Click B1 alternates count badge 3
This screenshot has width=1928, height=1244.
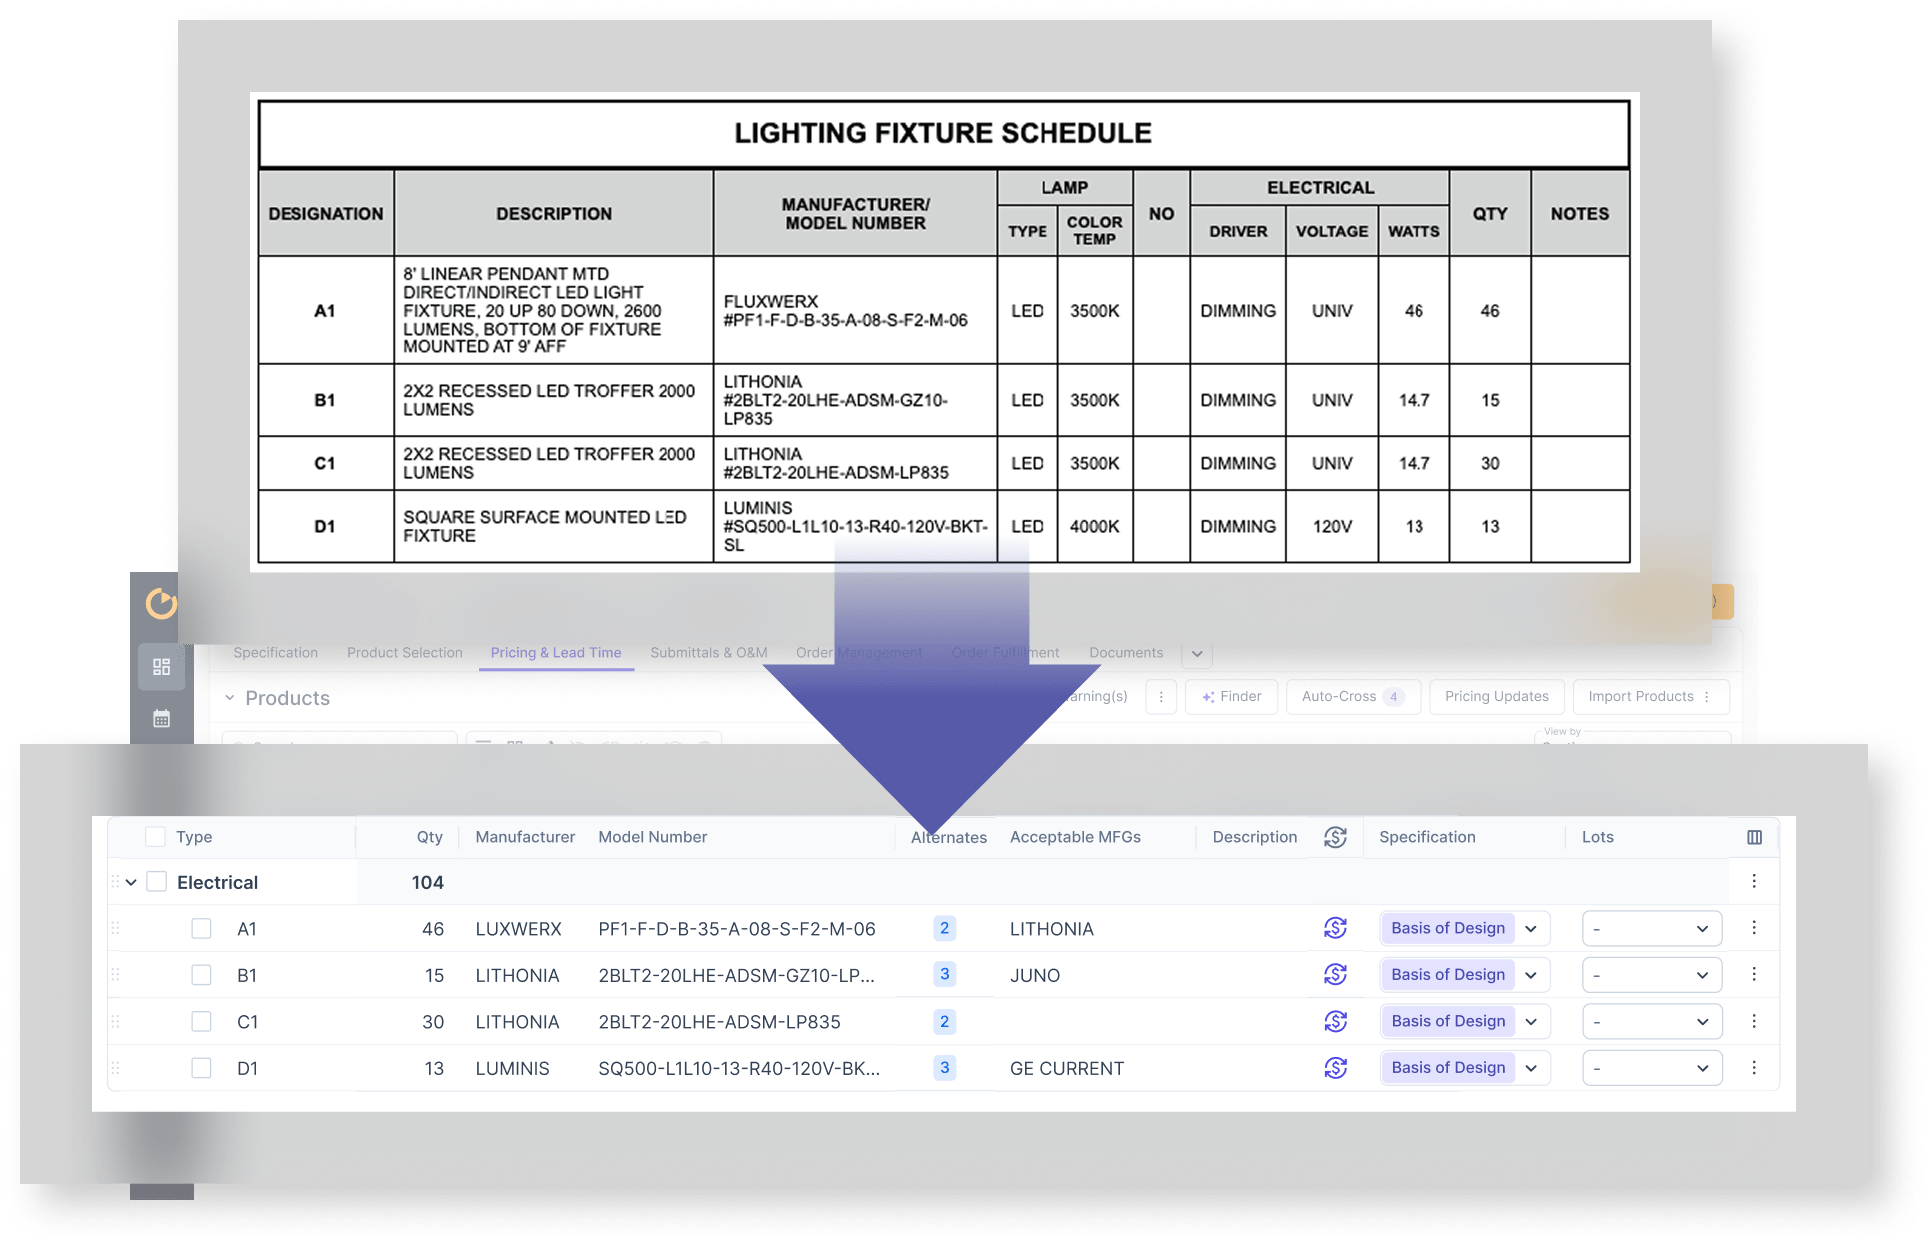pos(944,974)
